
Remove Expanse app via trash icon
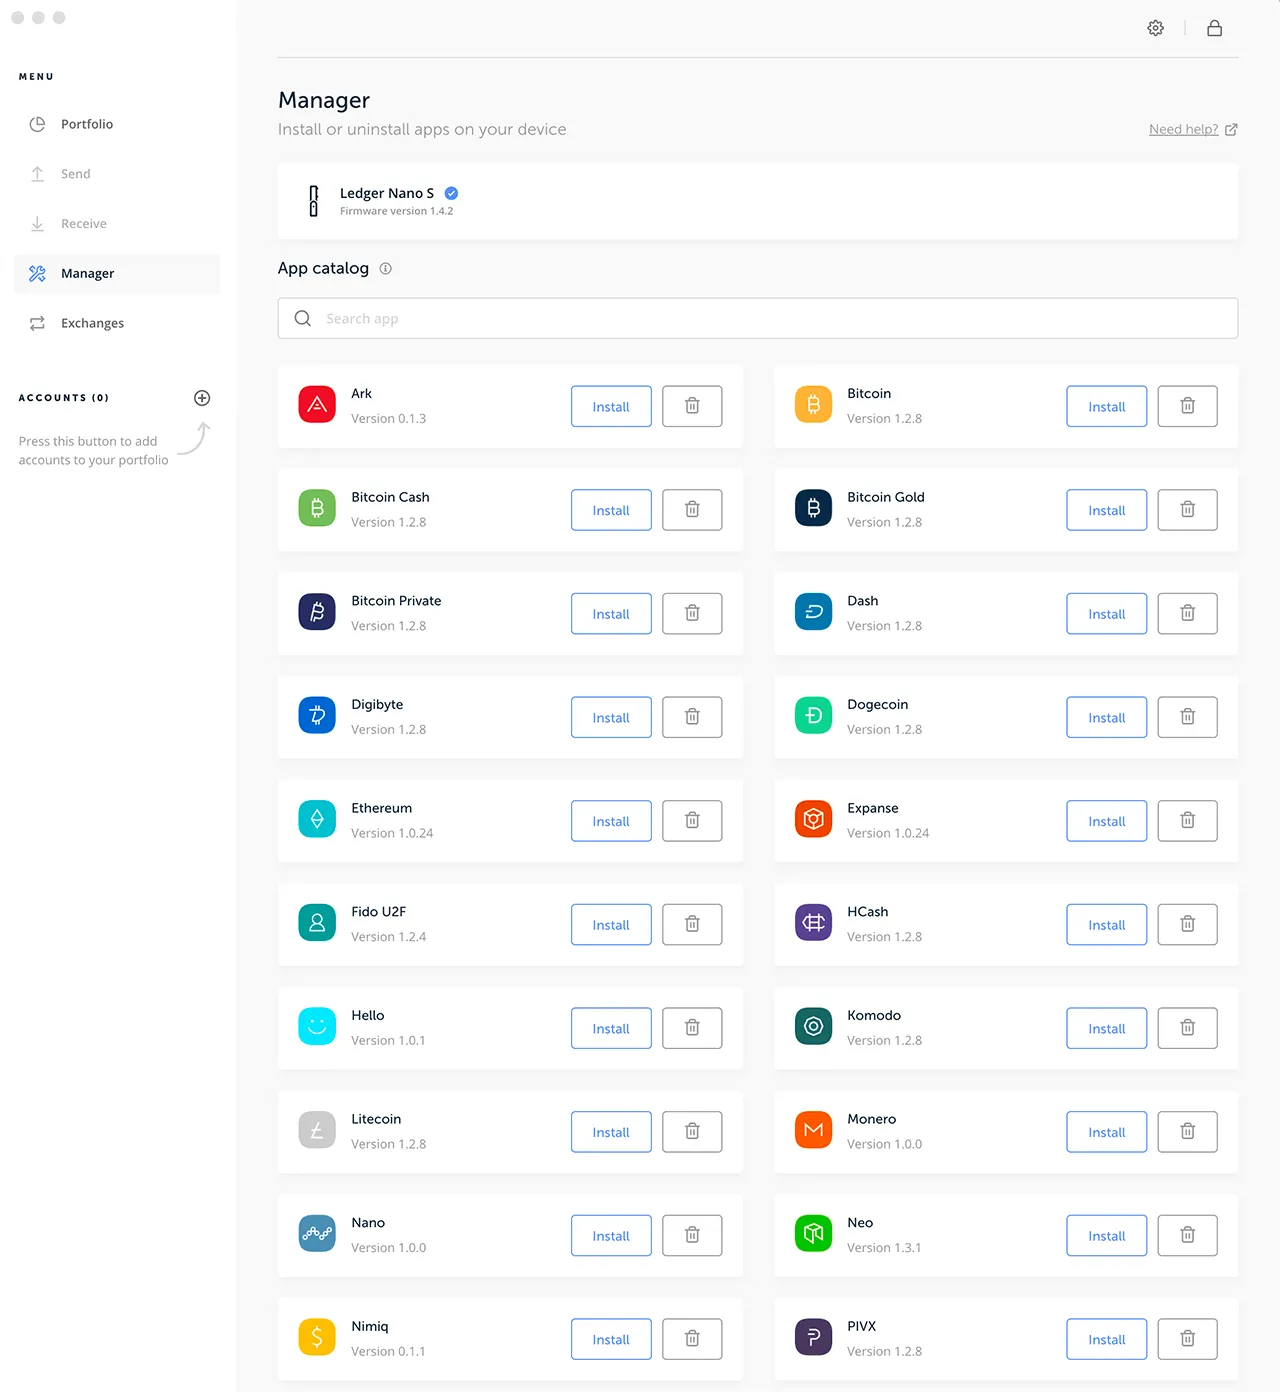click(x=1187, y=821)
